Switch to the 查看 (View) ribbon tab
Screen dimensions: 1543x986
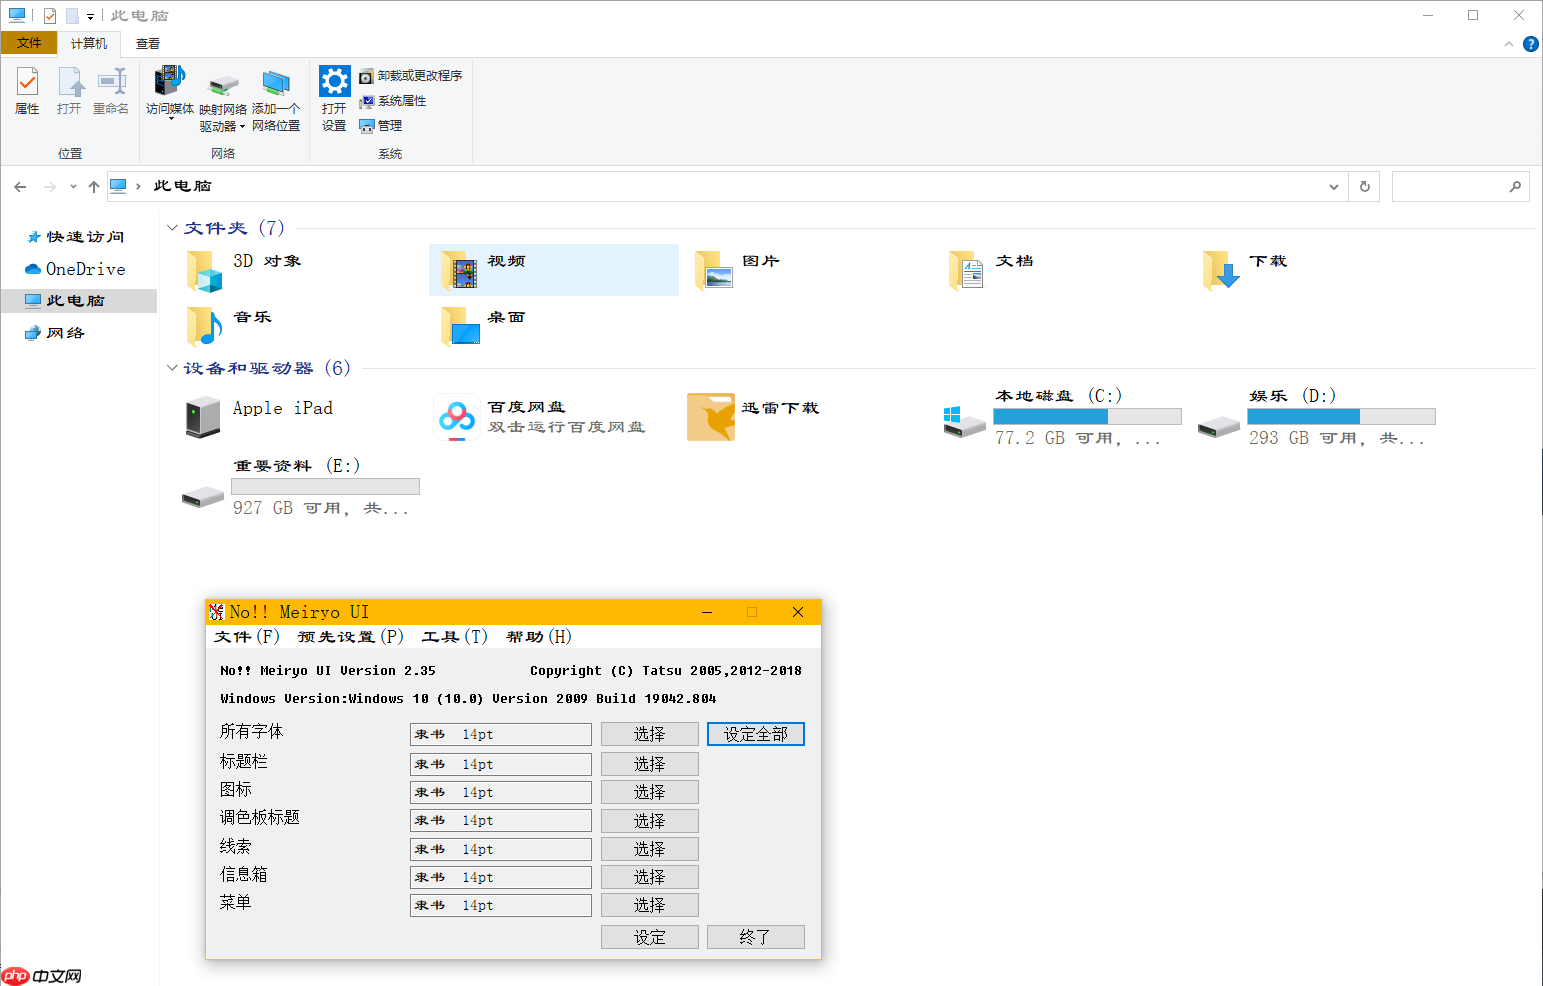click(x=148, y=44)
